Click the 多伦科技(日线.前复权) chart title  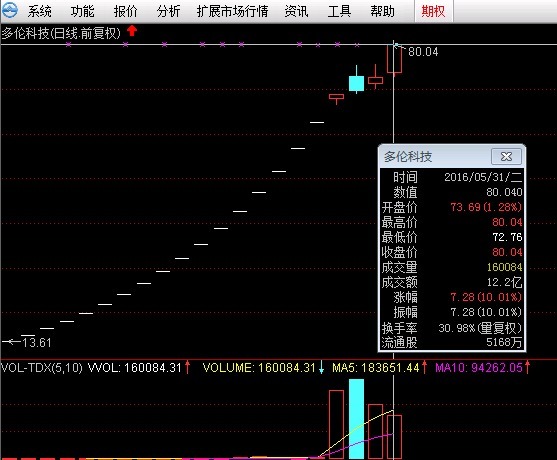(61, 33)
